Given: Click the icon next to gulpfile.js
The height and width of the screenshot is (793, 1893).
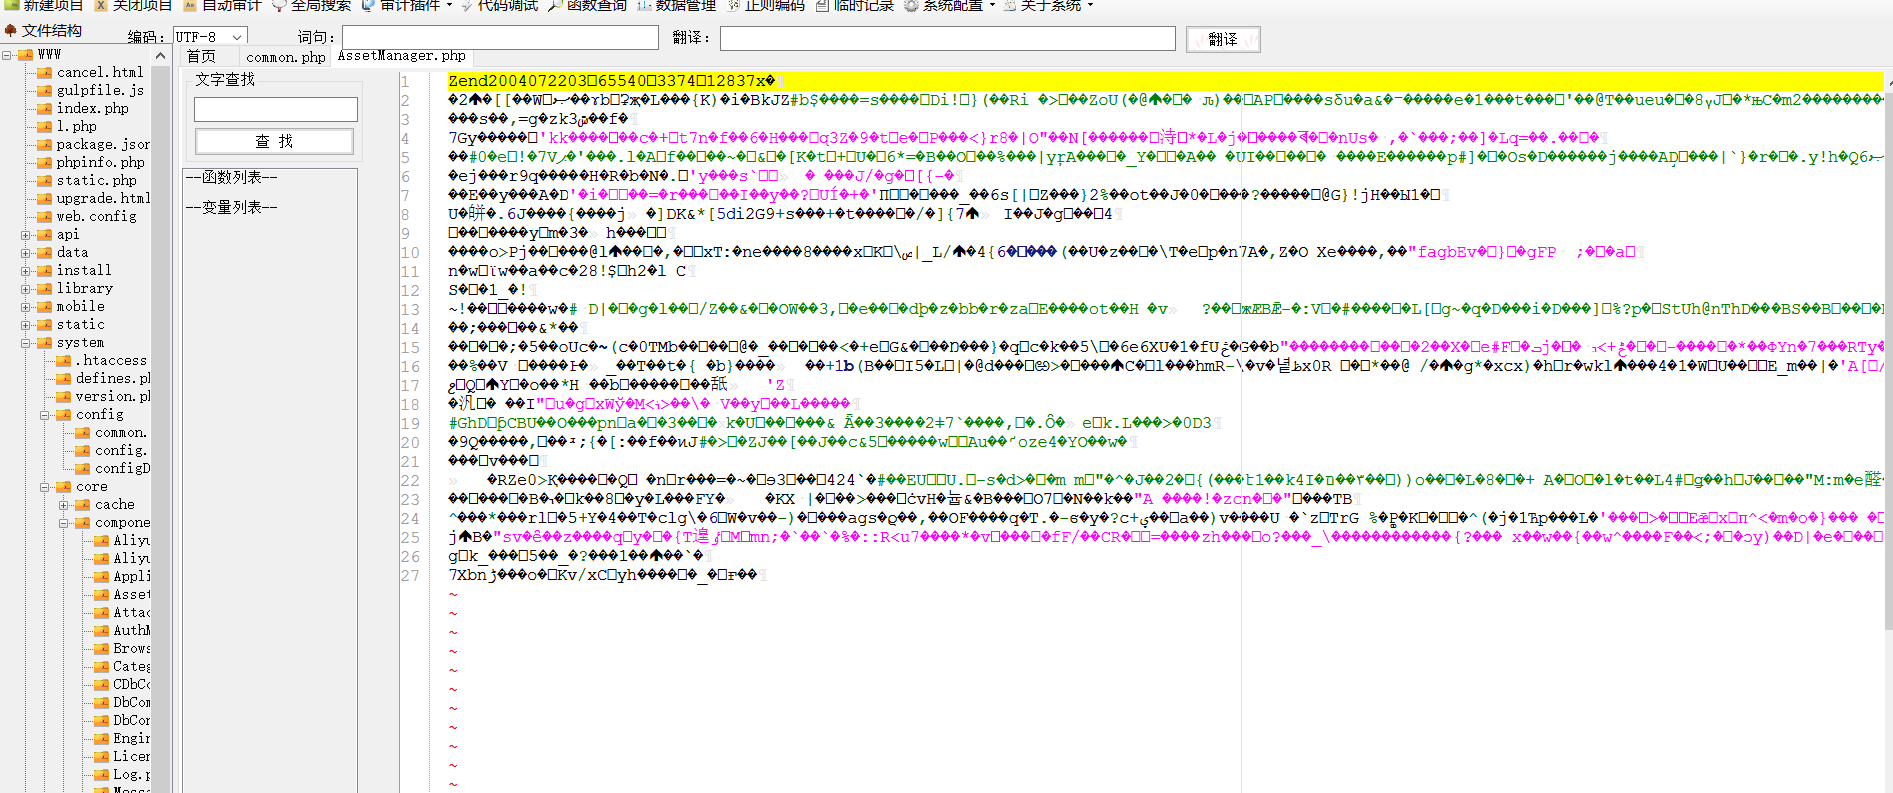Looking at the screenshot, I should click(x=45, y=90).
